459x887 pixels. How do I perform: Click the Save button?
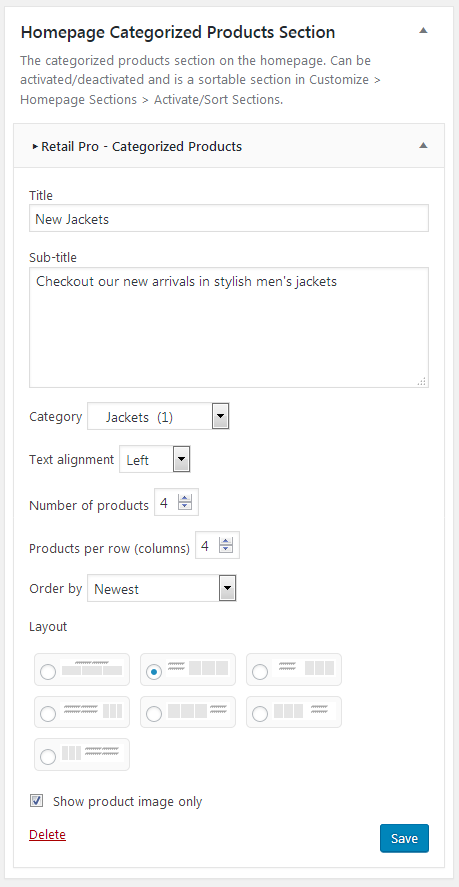coord(404,838)
